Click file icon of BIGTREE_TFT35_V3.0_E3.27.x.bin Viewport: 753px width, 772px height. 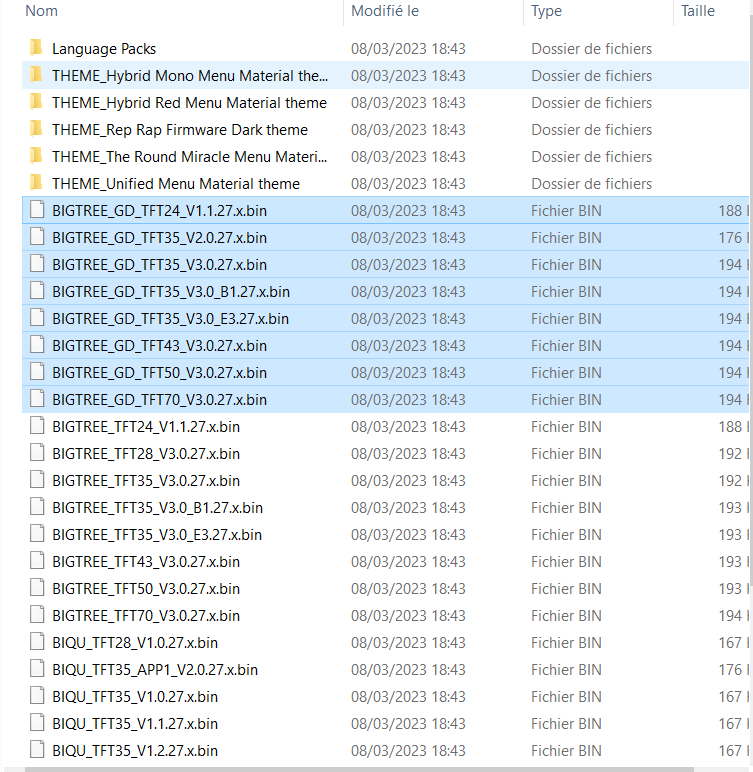[37, 534]
